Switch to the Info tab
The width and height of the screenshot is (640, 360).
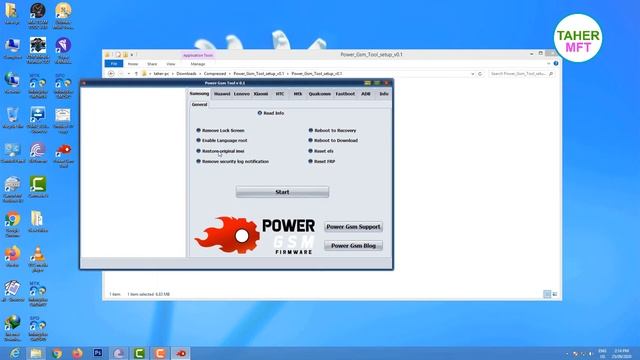click(384, 94)
